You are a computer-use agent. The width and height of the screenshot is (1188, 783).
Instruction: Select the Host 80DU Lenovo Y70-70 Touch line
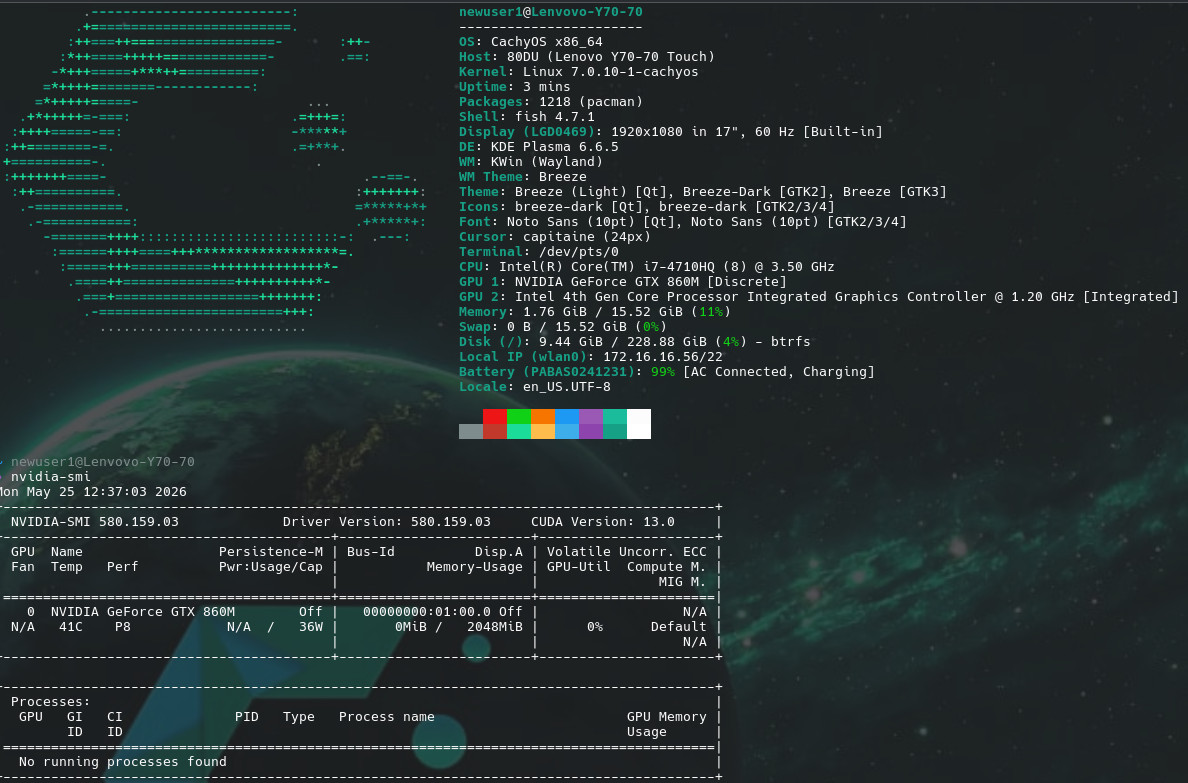[x=586, y=57]
